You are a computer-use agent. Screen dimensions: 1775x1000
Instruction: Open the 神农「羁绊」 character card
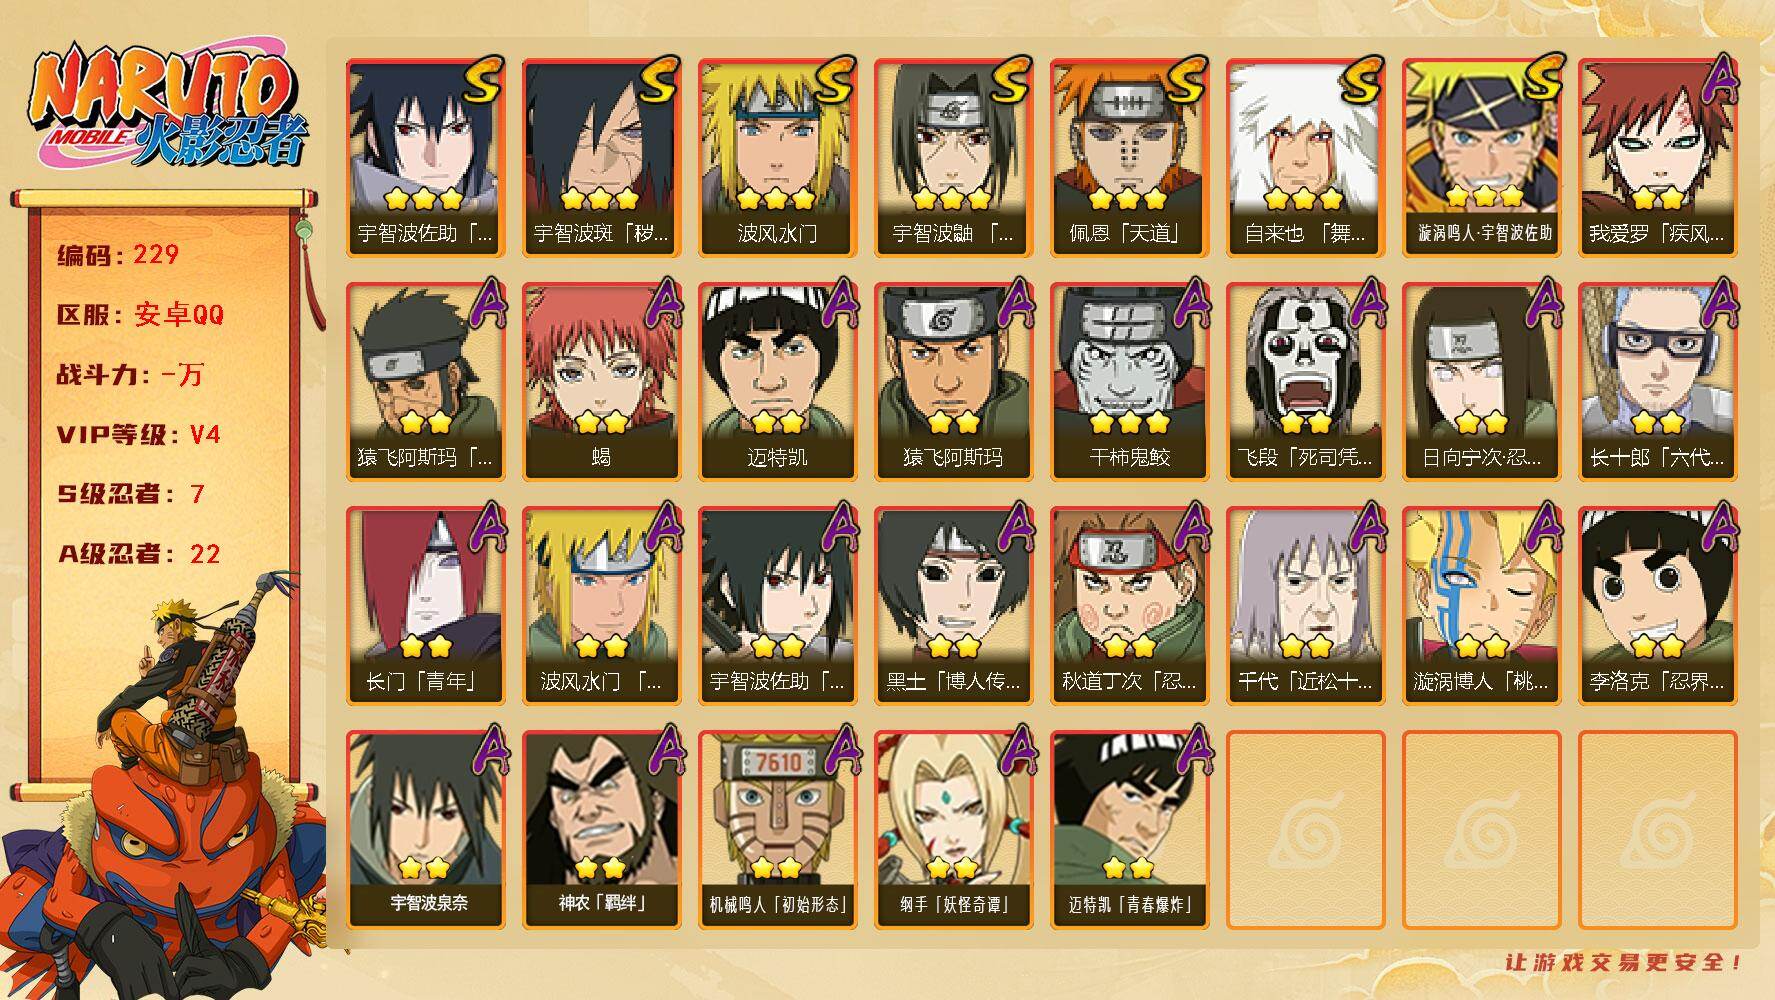pos(601,829)
